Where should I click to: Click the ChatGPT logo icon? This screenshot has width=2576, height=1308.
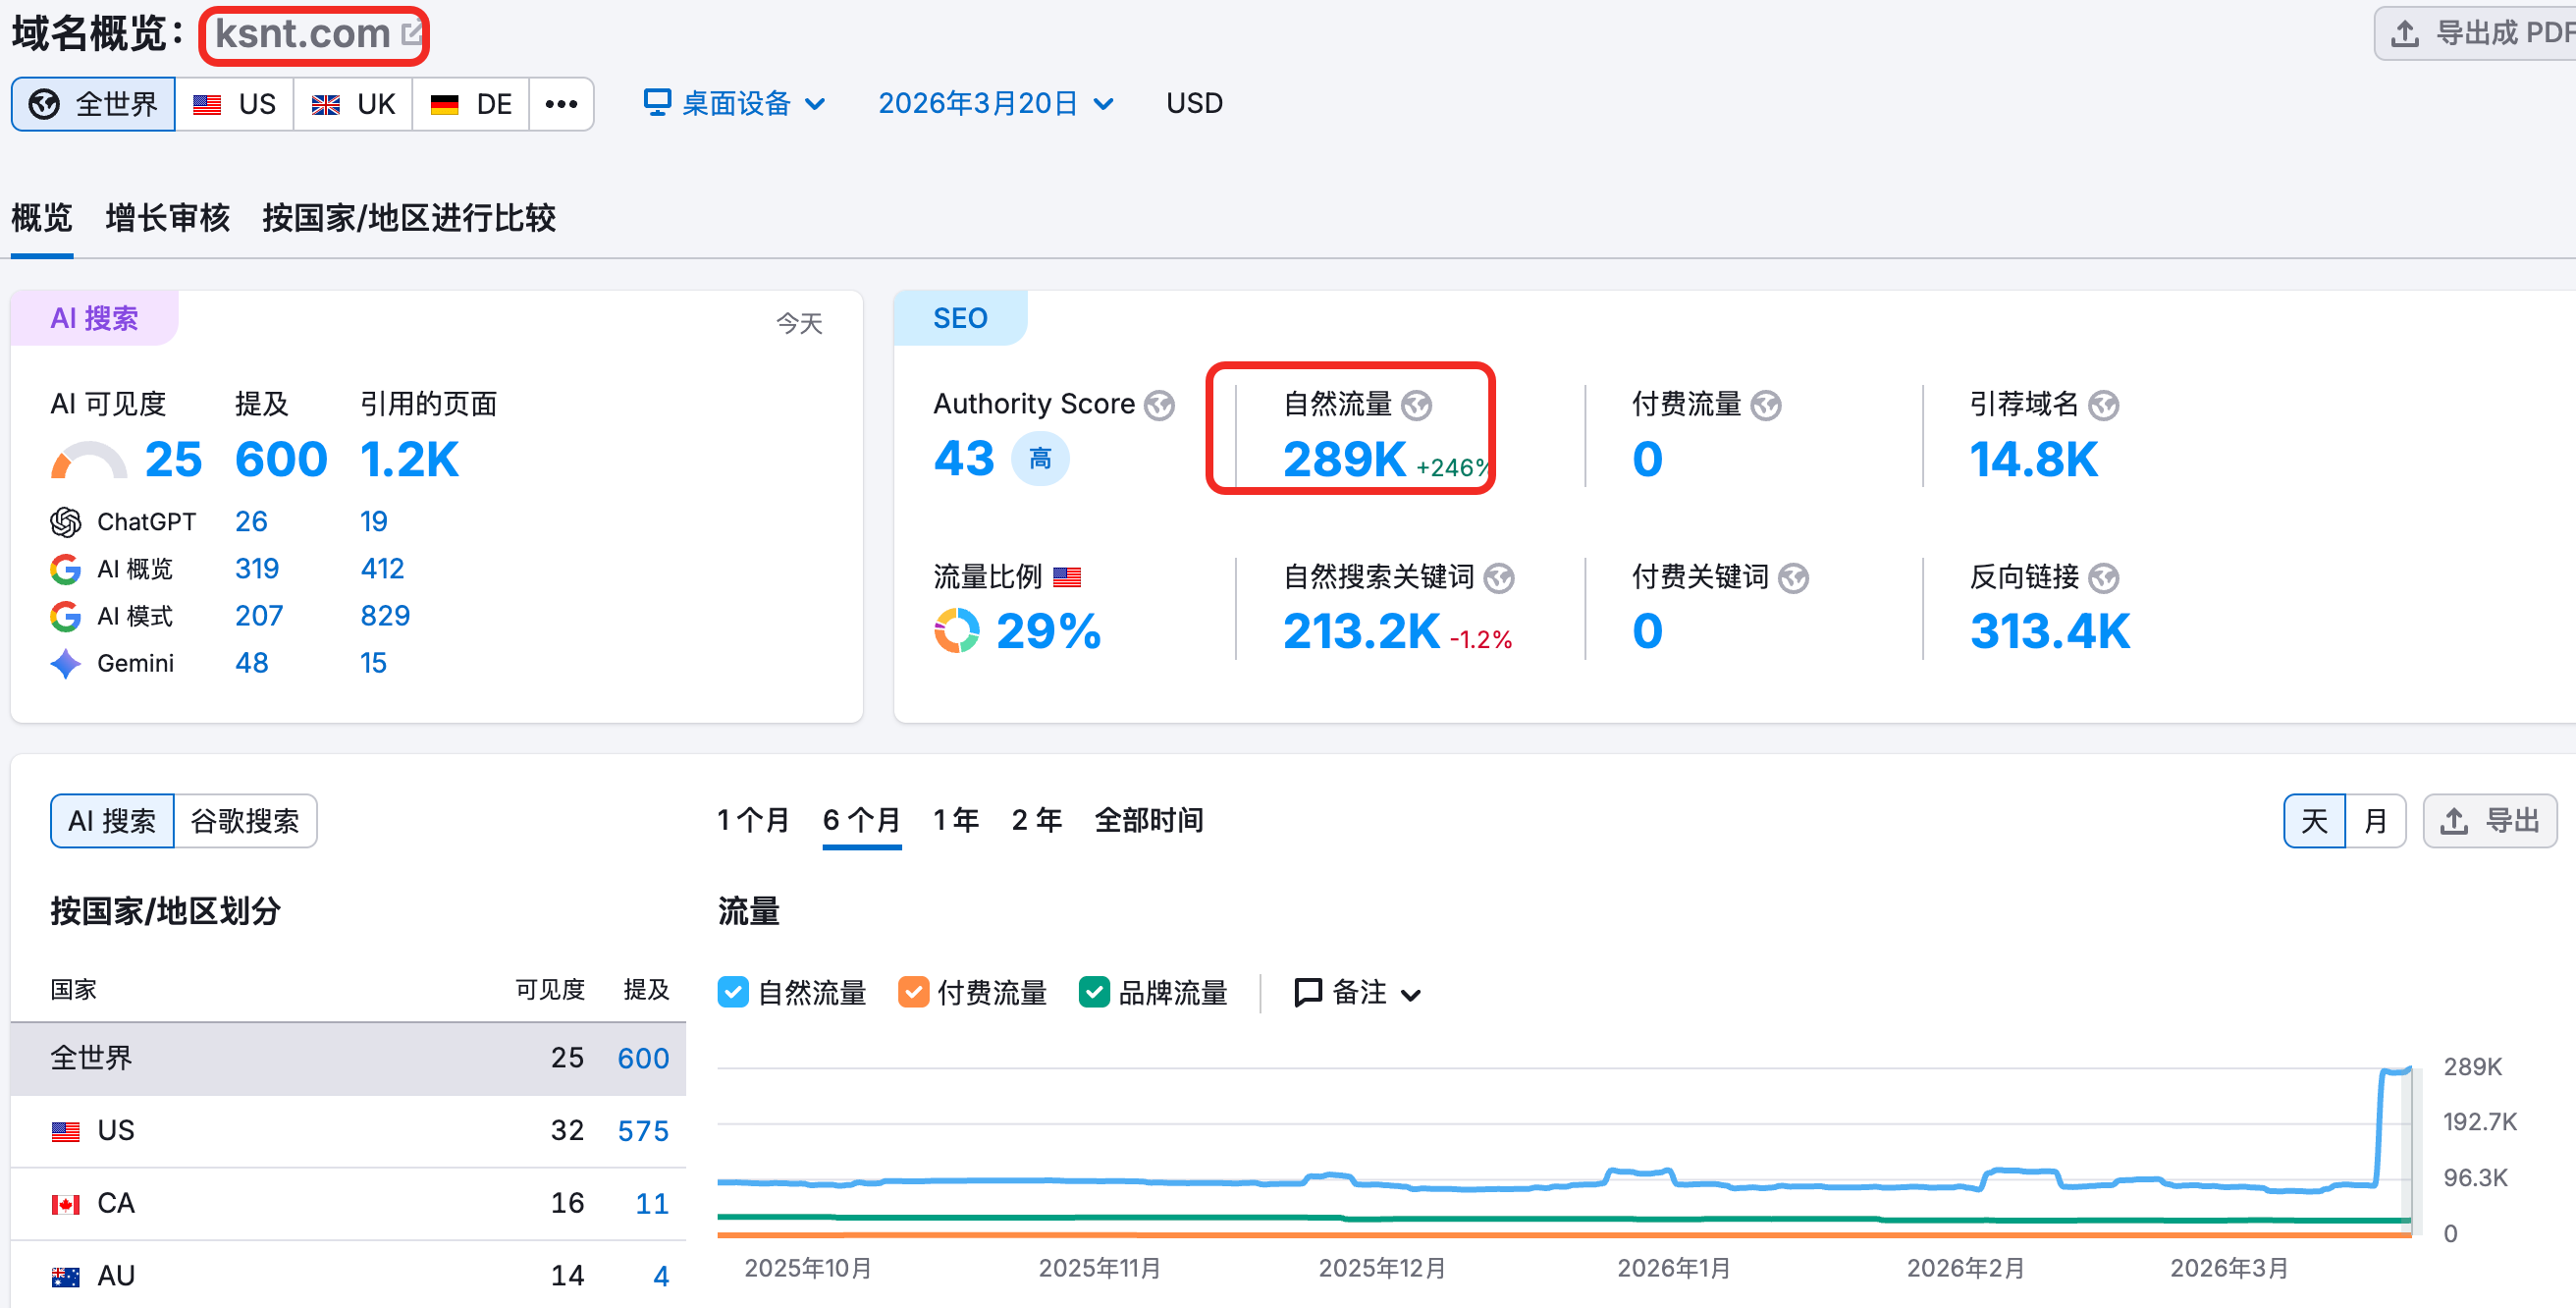click(66, 521)
